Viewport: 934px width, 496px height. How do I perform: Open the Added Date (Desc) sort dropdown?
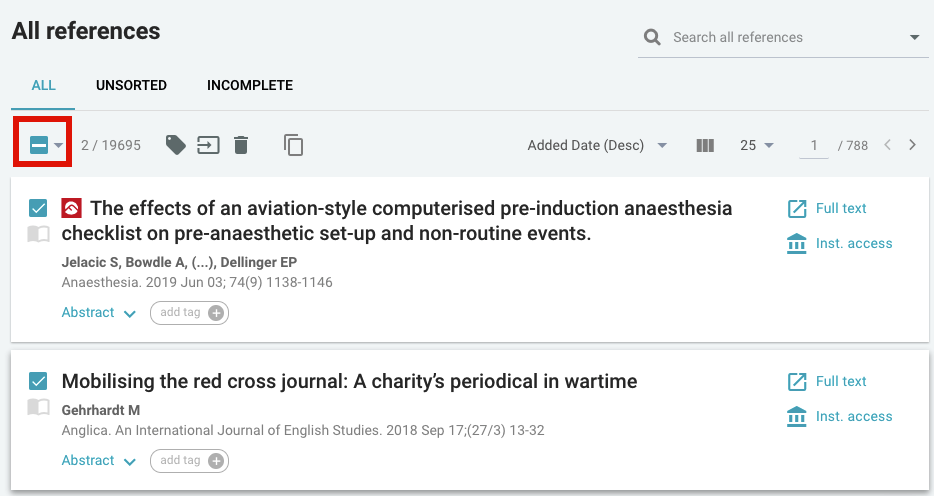tap(597, 145)
